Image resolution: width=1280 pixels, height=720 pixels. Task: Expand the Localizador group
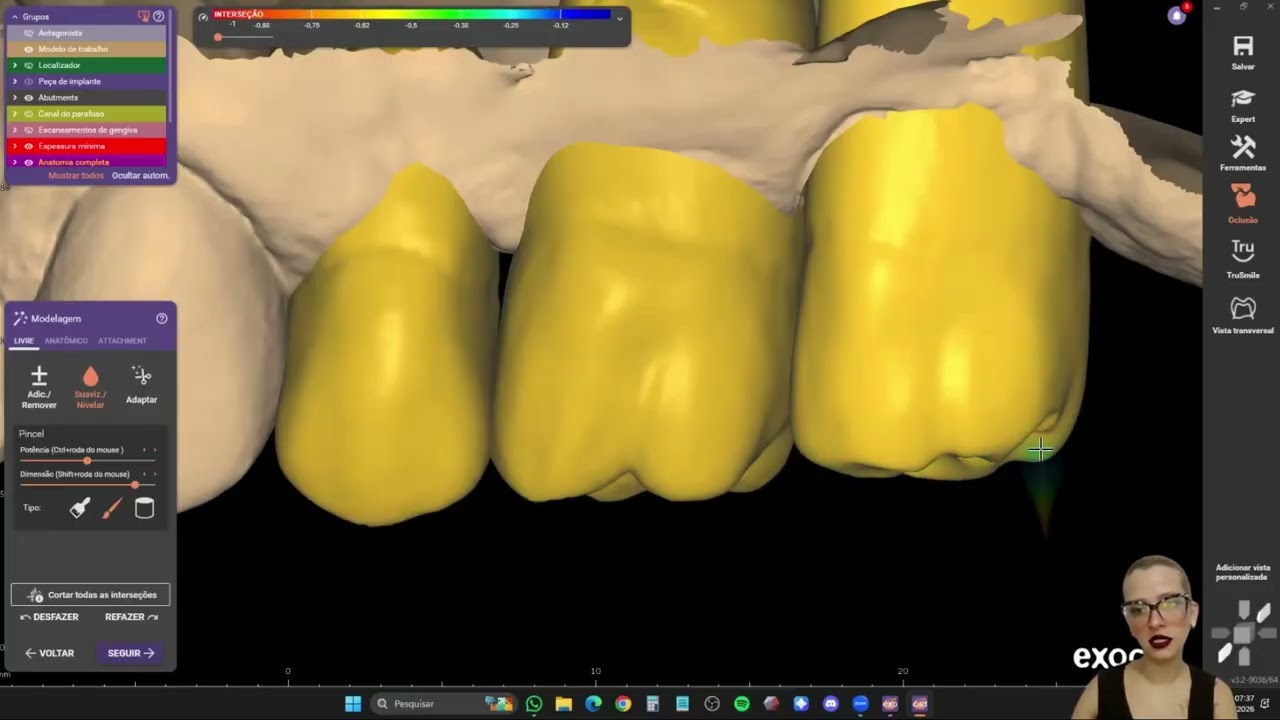coord(15,65)
